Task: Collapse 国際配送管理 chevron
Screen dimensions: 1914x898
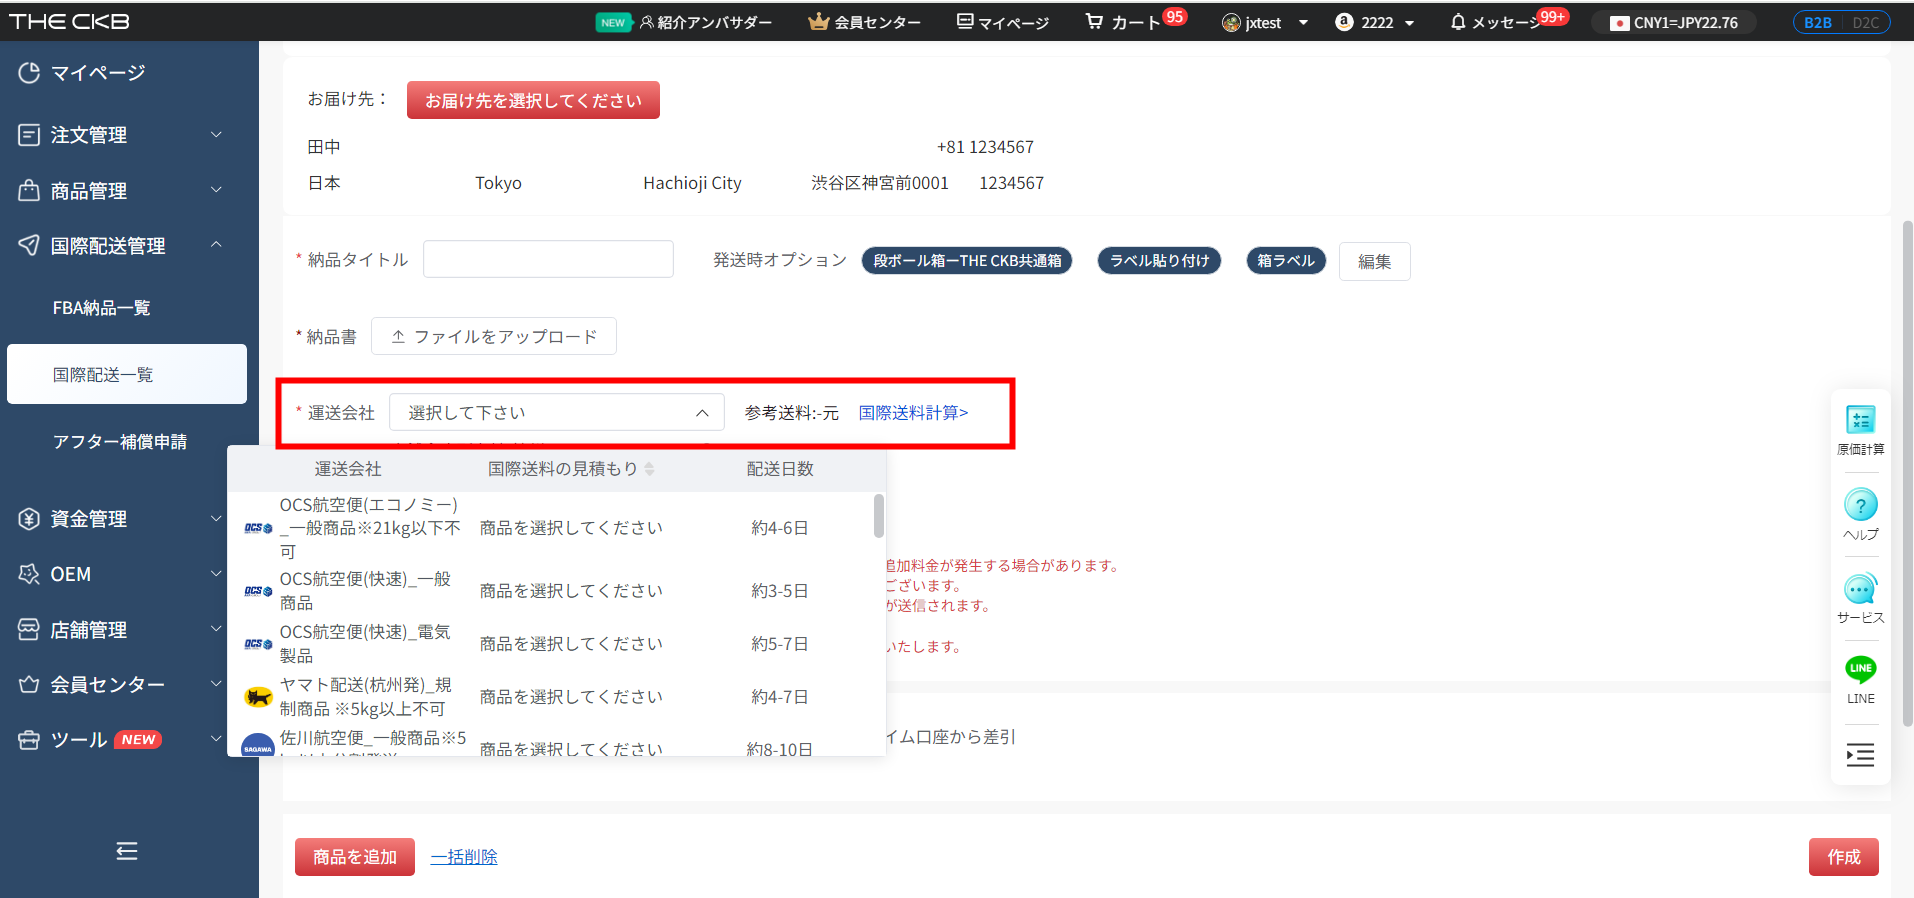Action: [x=216, y=245]
